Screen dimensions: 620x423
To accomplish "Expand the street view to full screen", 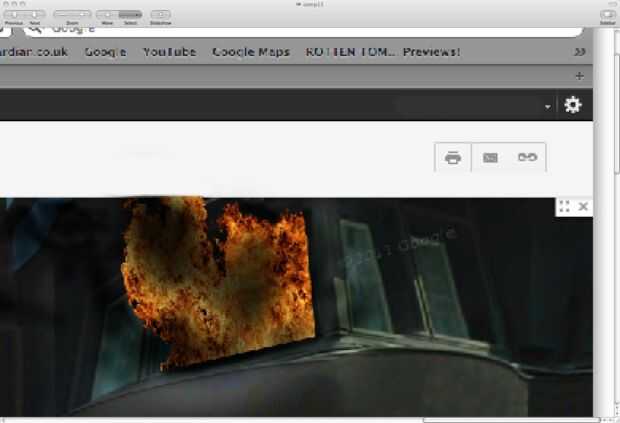I will [x=565, y=206].
